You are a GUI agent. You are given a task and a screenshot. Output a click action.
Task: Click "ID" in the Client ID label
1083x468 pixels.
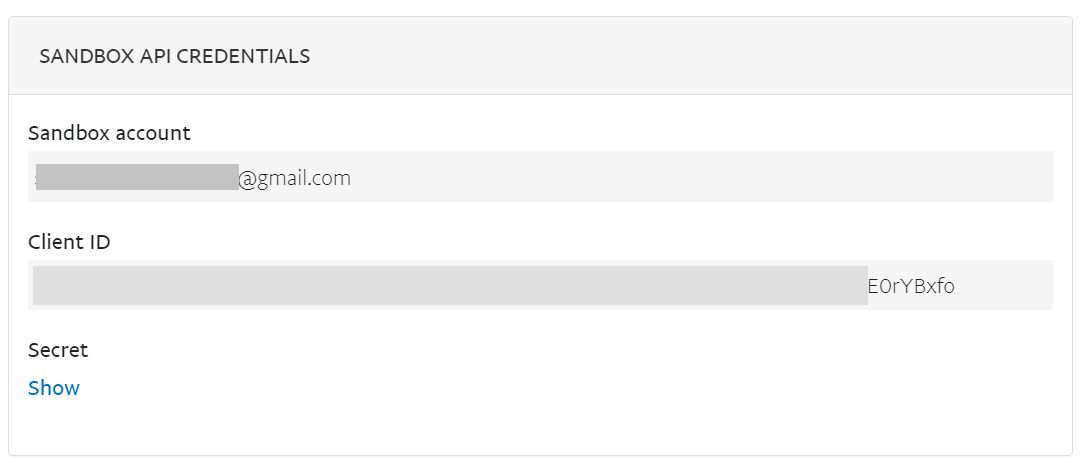pyautogui.click(x=100, y=242)
